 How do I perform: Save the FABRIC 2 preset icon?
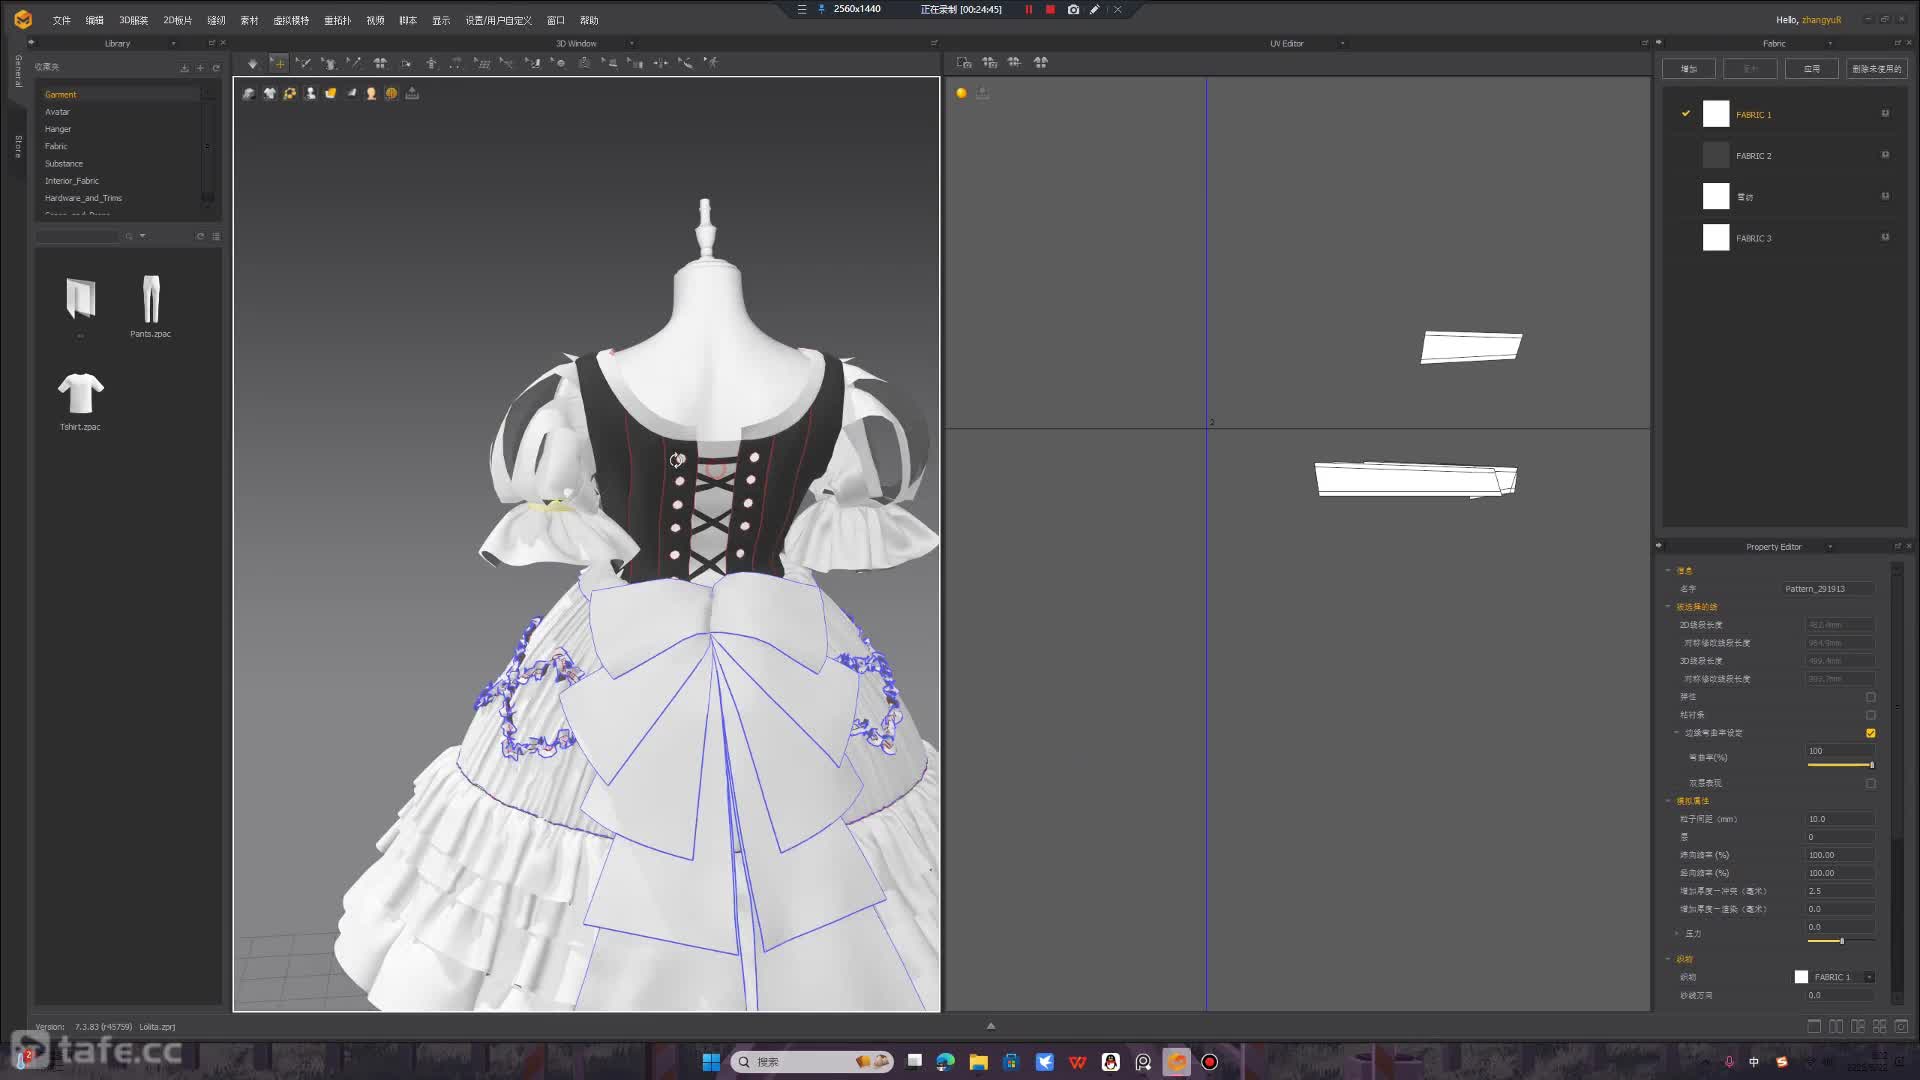coord(1885,155)
